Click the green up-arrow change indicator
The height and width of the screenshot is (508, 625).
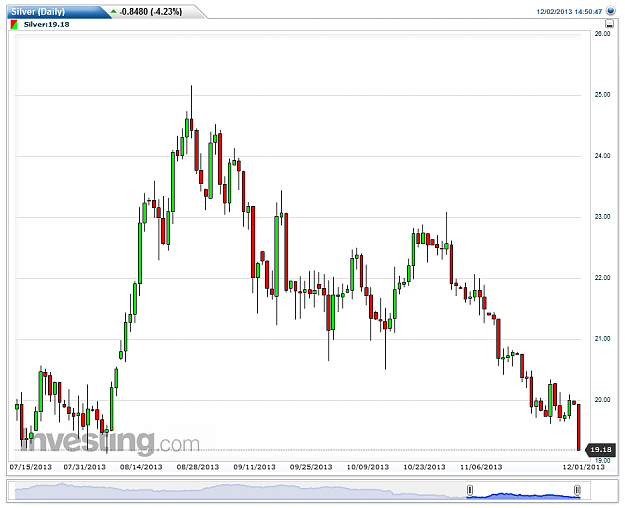click(114, 12)
